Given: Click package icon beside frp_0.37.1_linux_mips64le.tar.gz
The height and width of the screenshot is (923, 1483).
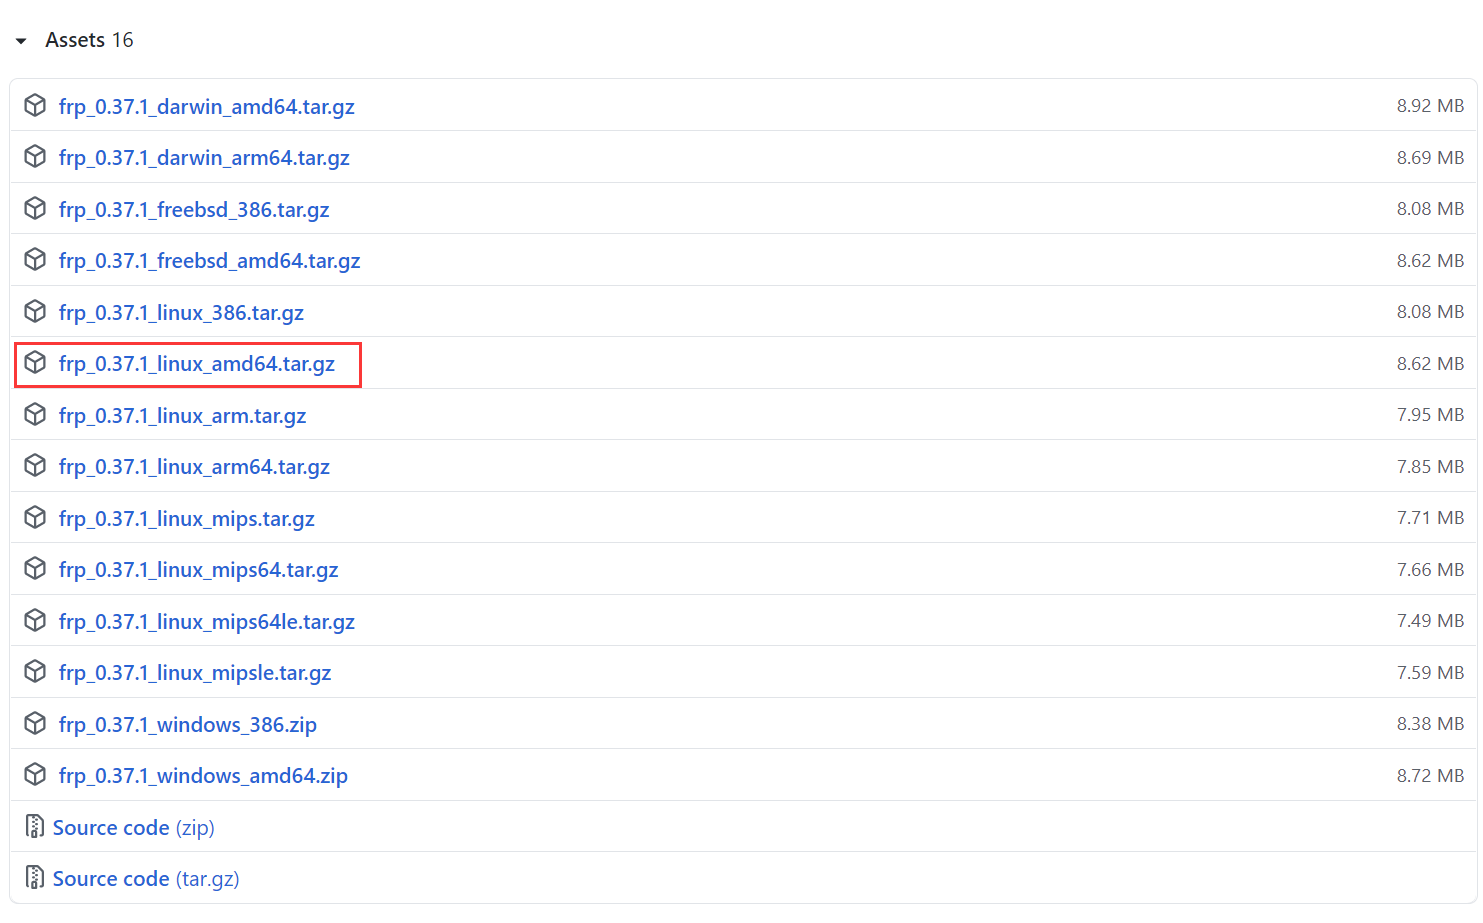Looking at the screenshot, I should [x=35, y=620].
